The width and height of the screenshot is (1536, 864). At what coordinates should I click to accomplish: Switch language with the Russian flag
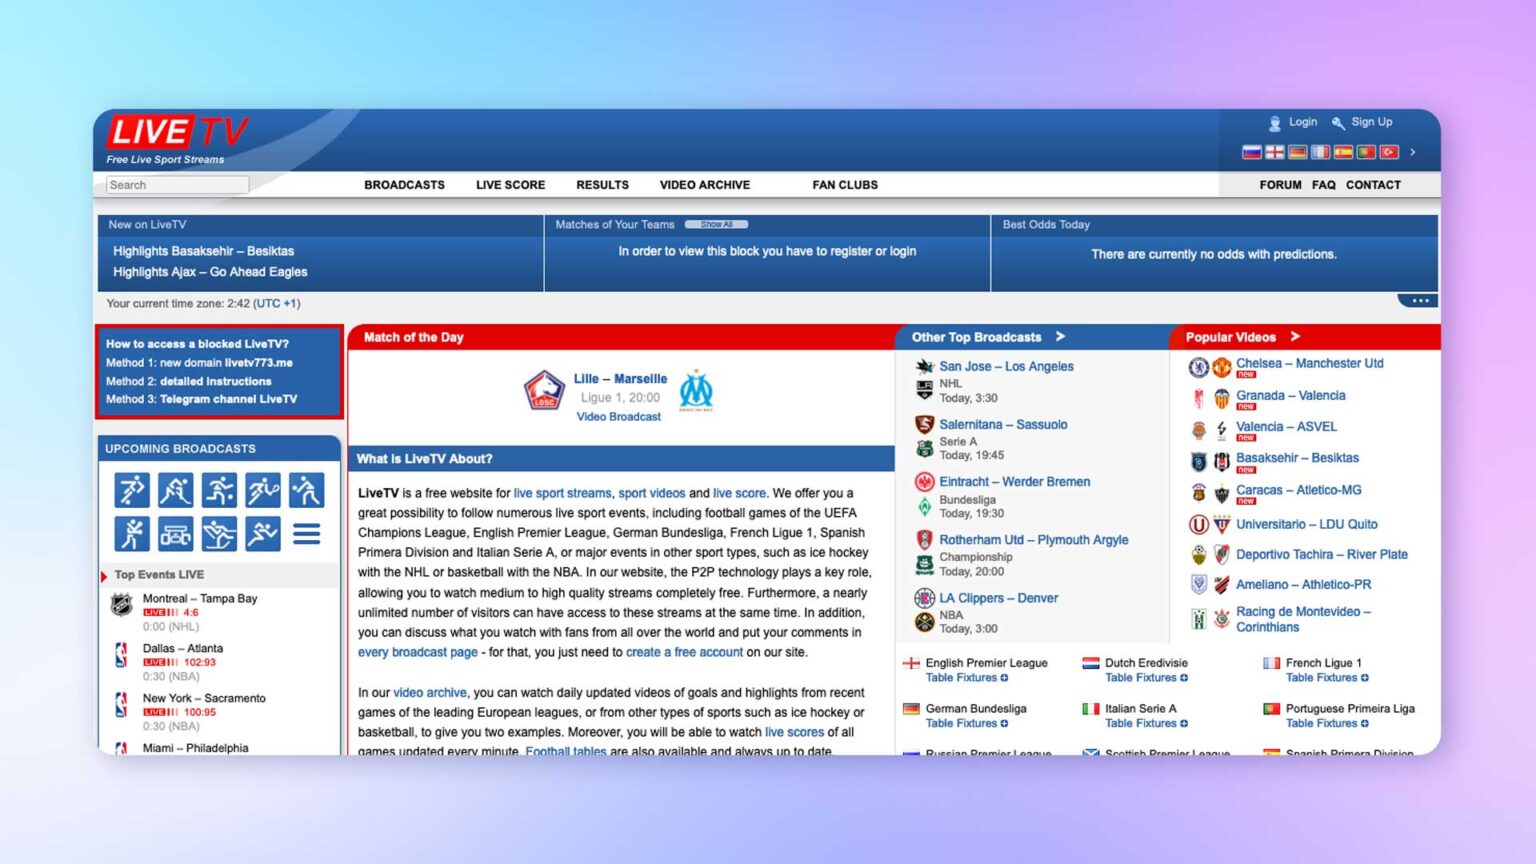[1251, 152]
